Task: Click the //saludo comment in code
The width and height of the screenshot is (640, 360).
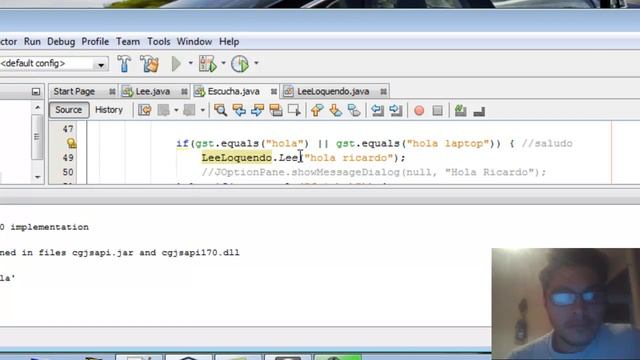Action: tap(547, 143)
